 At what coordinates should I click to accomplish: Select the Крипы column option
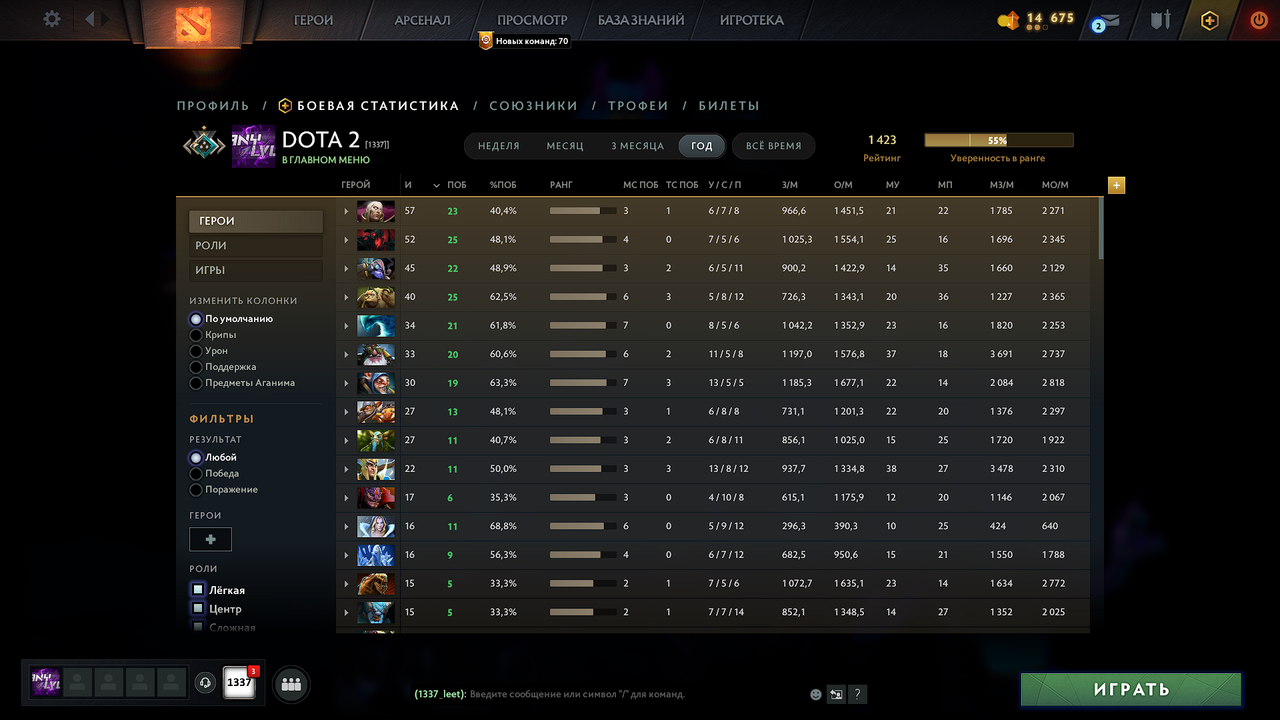point(196,335)
